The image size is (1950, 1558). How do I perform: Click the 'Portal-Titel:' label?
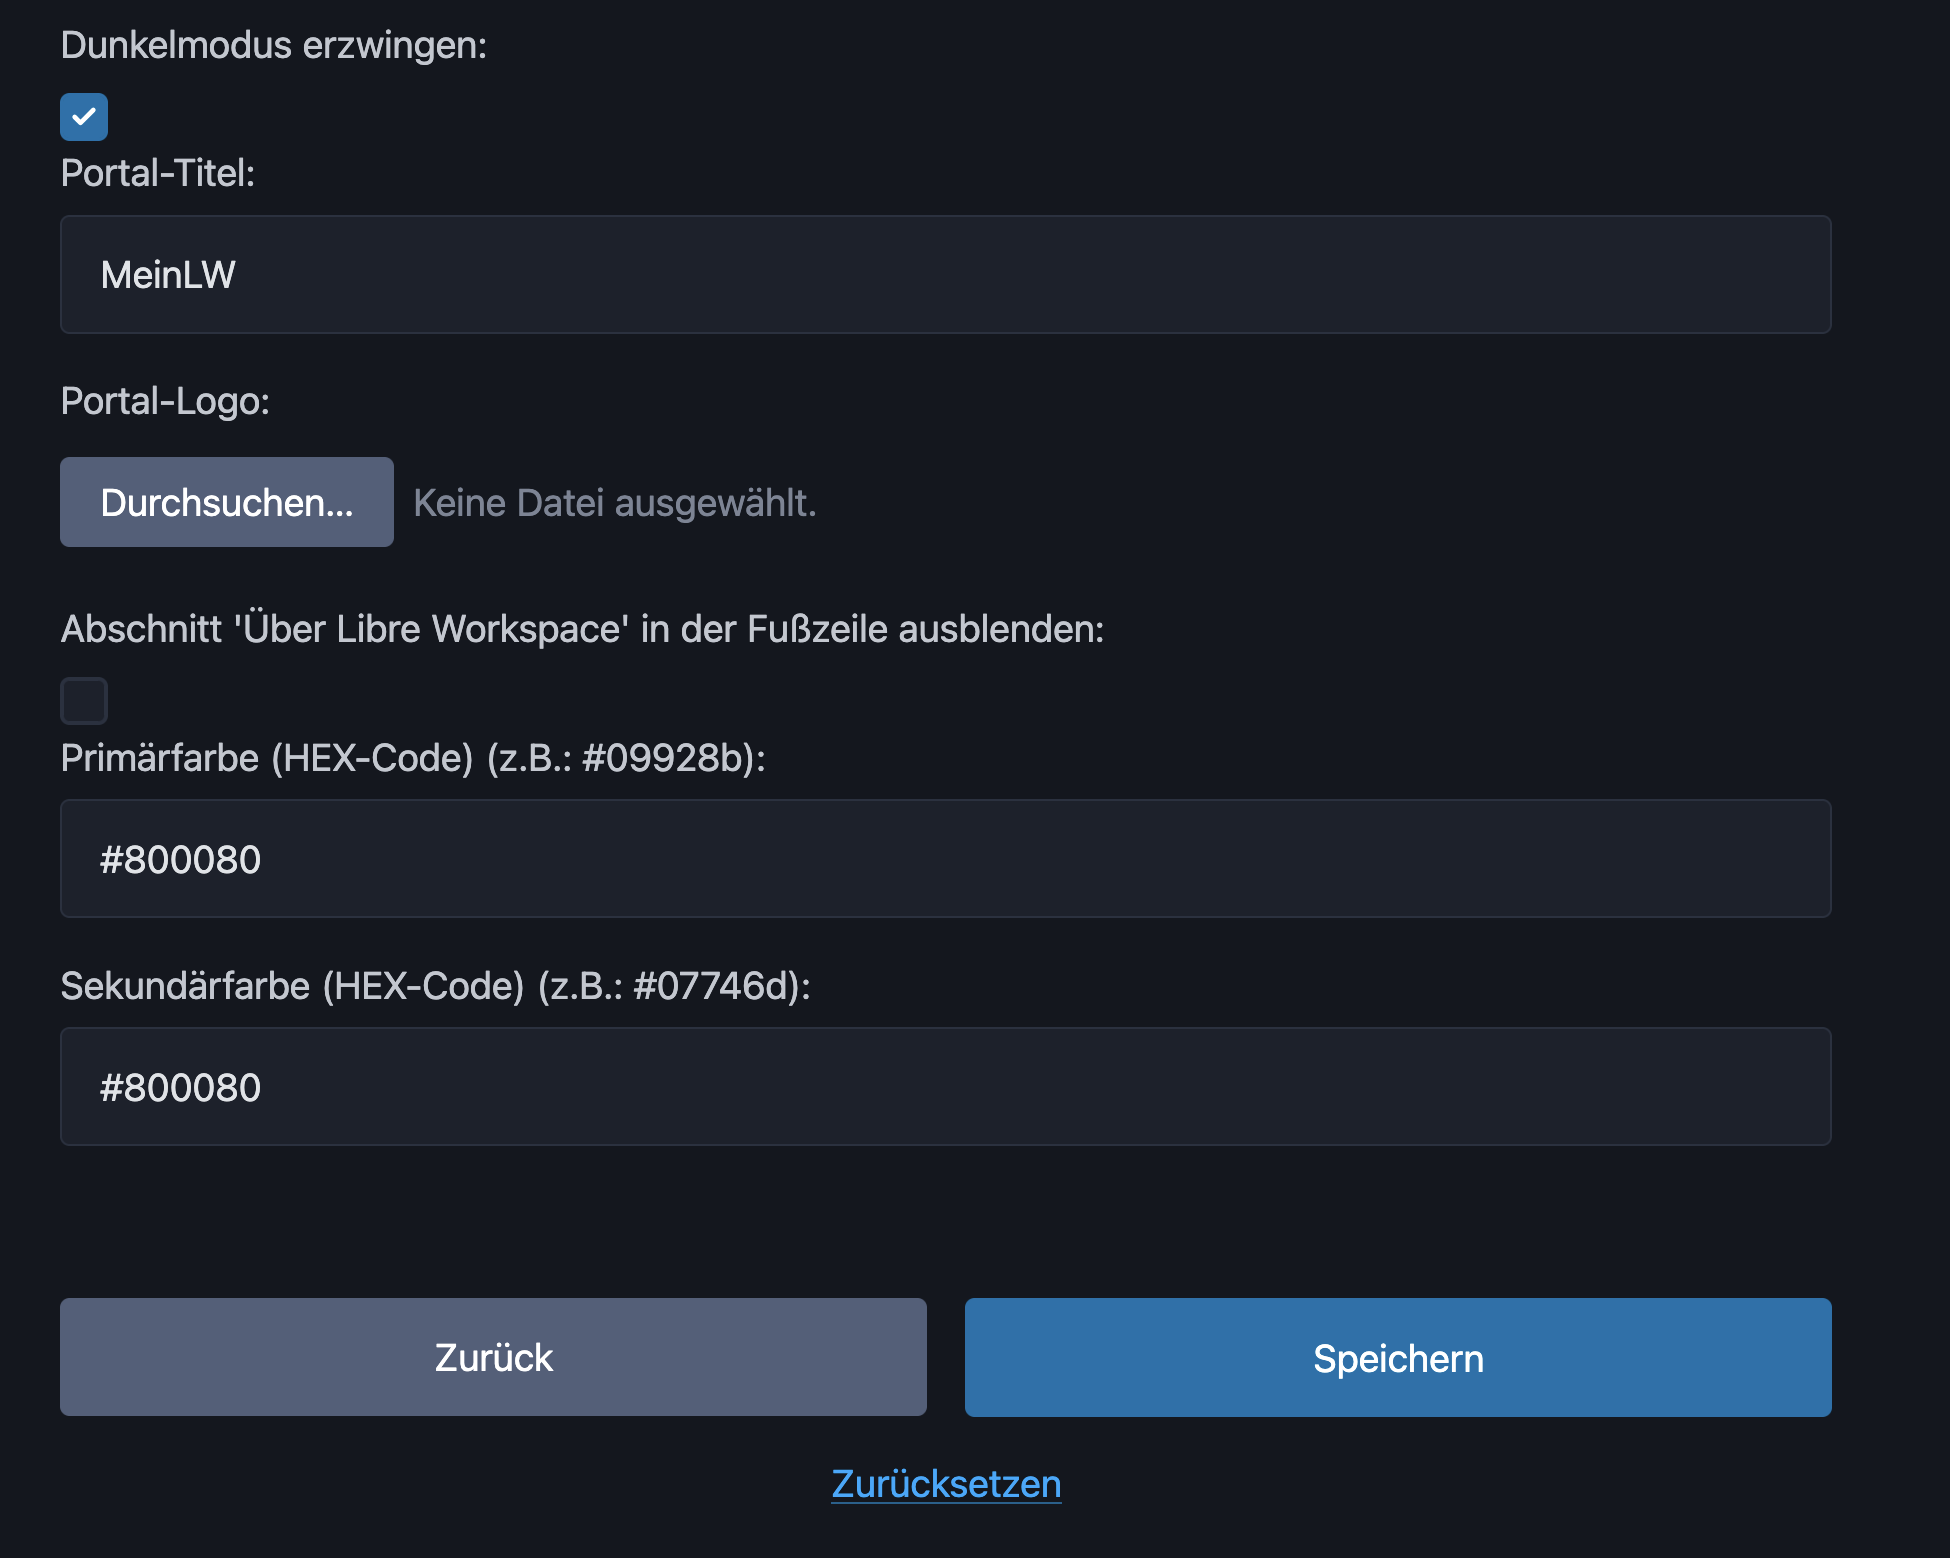(158, 173)
